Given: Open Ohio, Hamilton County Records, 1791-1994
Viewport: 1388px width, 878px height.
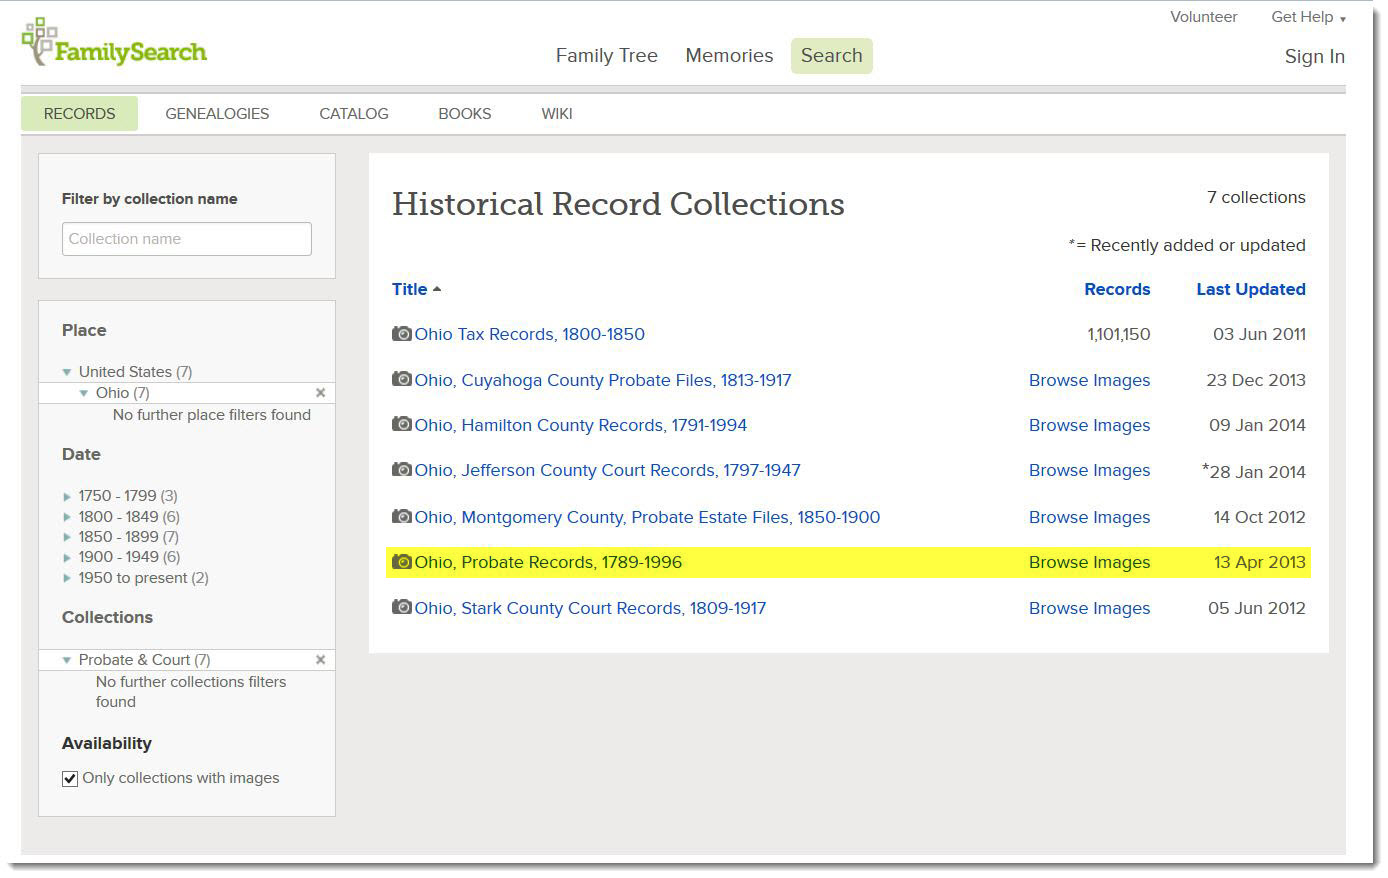Looking at the screenshot, I should coord(581,425).
